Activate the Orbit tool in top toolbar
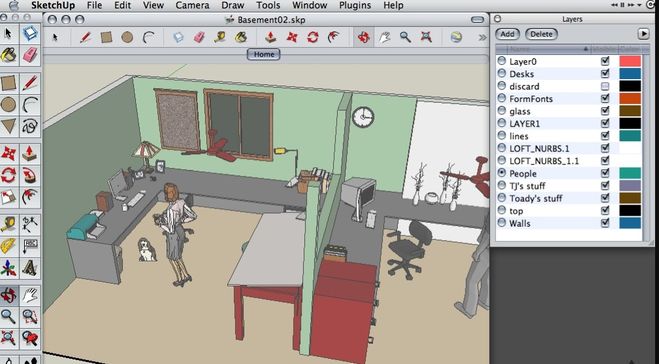 363,37
